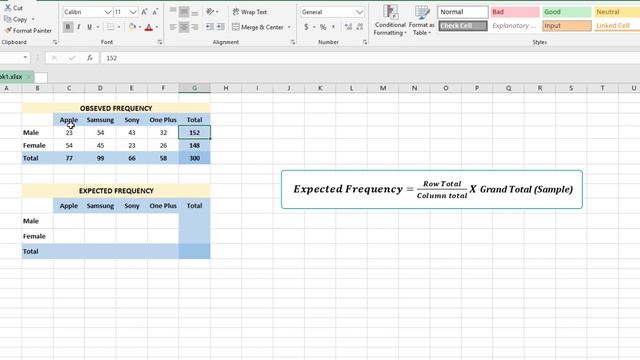Apply the Good cell style
The image size is (640, 360).
point(567,12)
